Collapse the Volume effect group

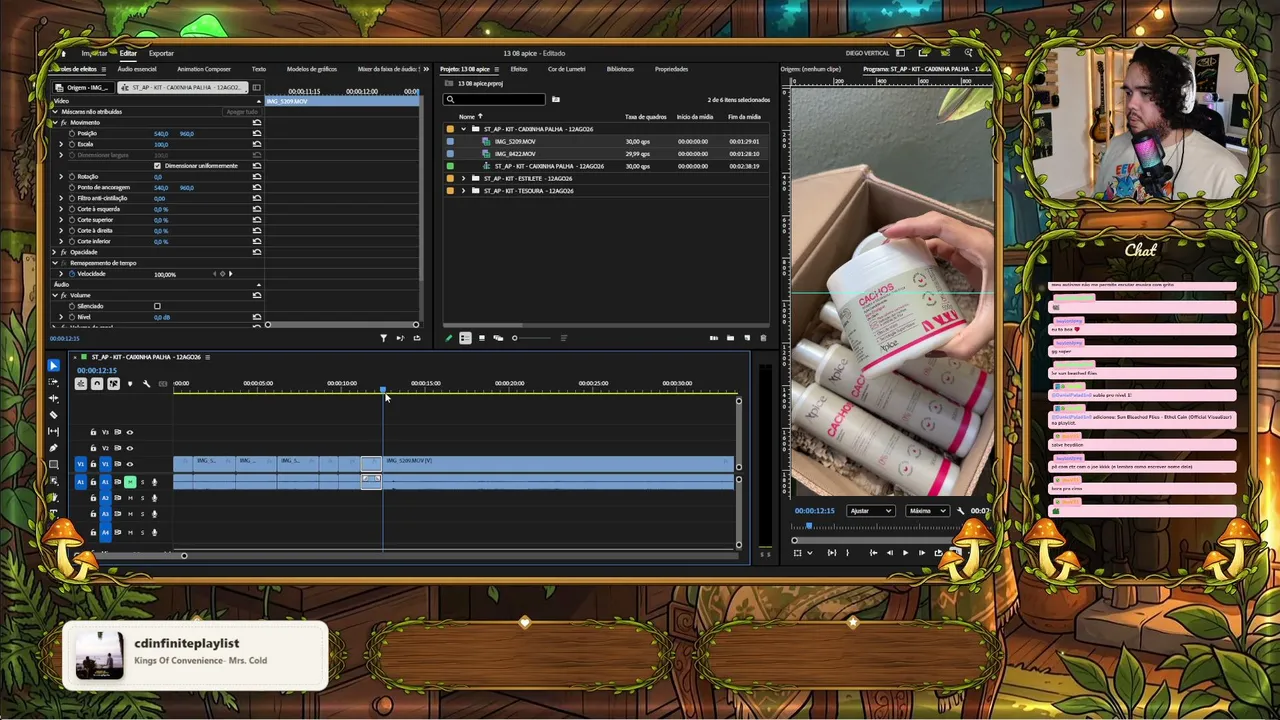tap(54, 295)
